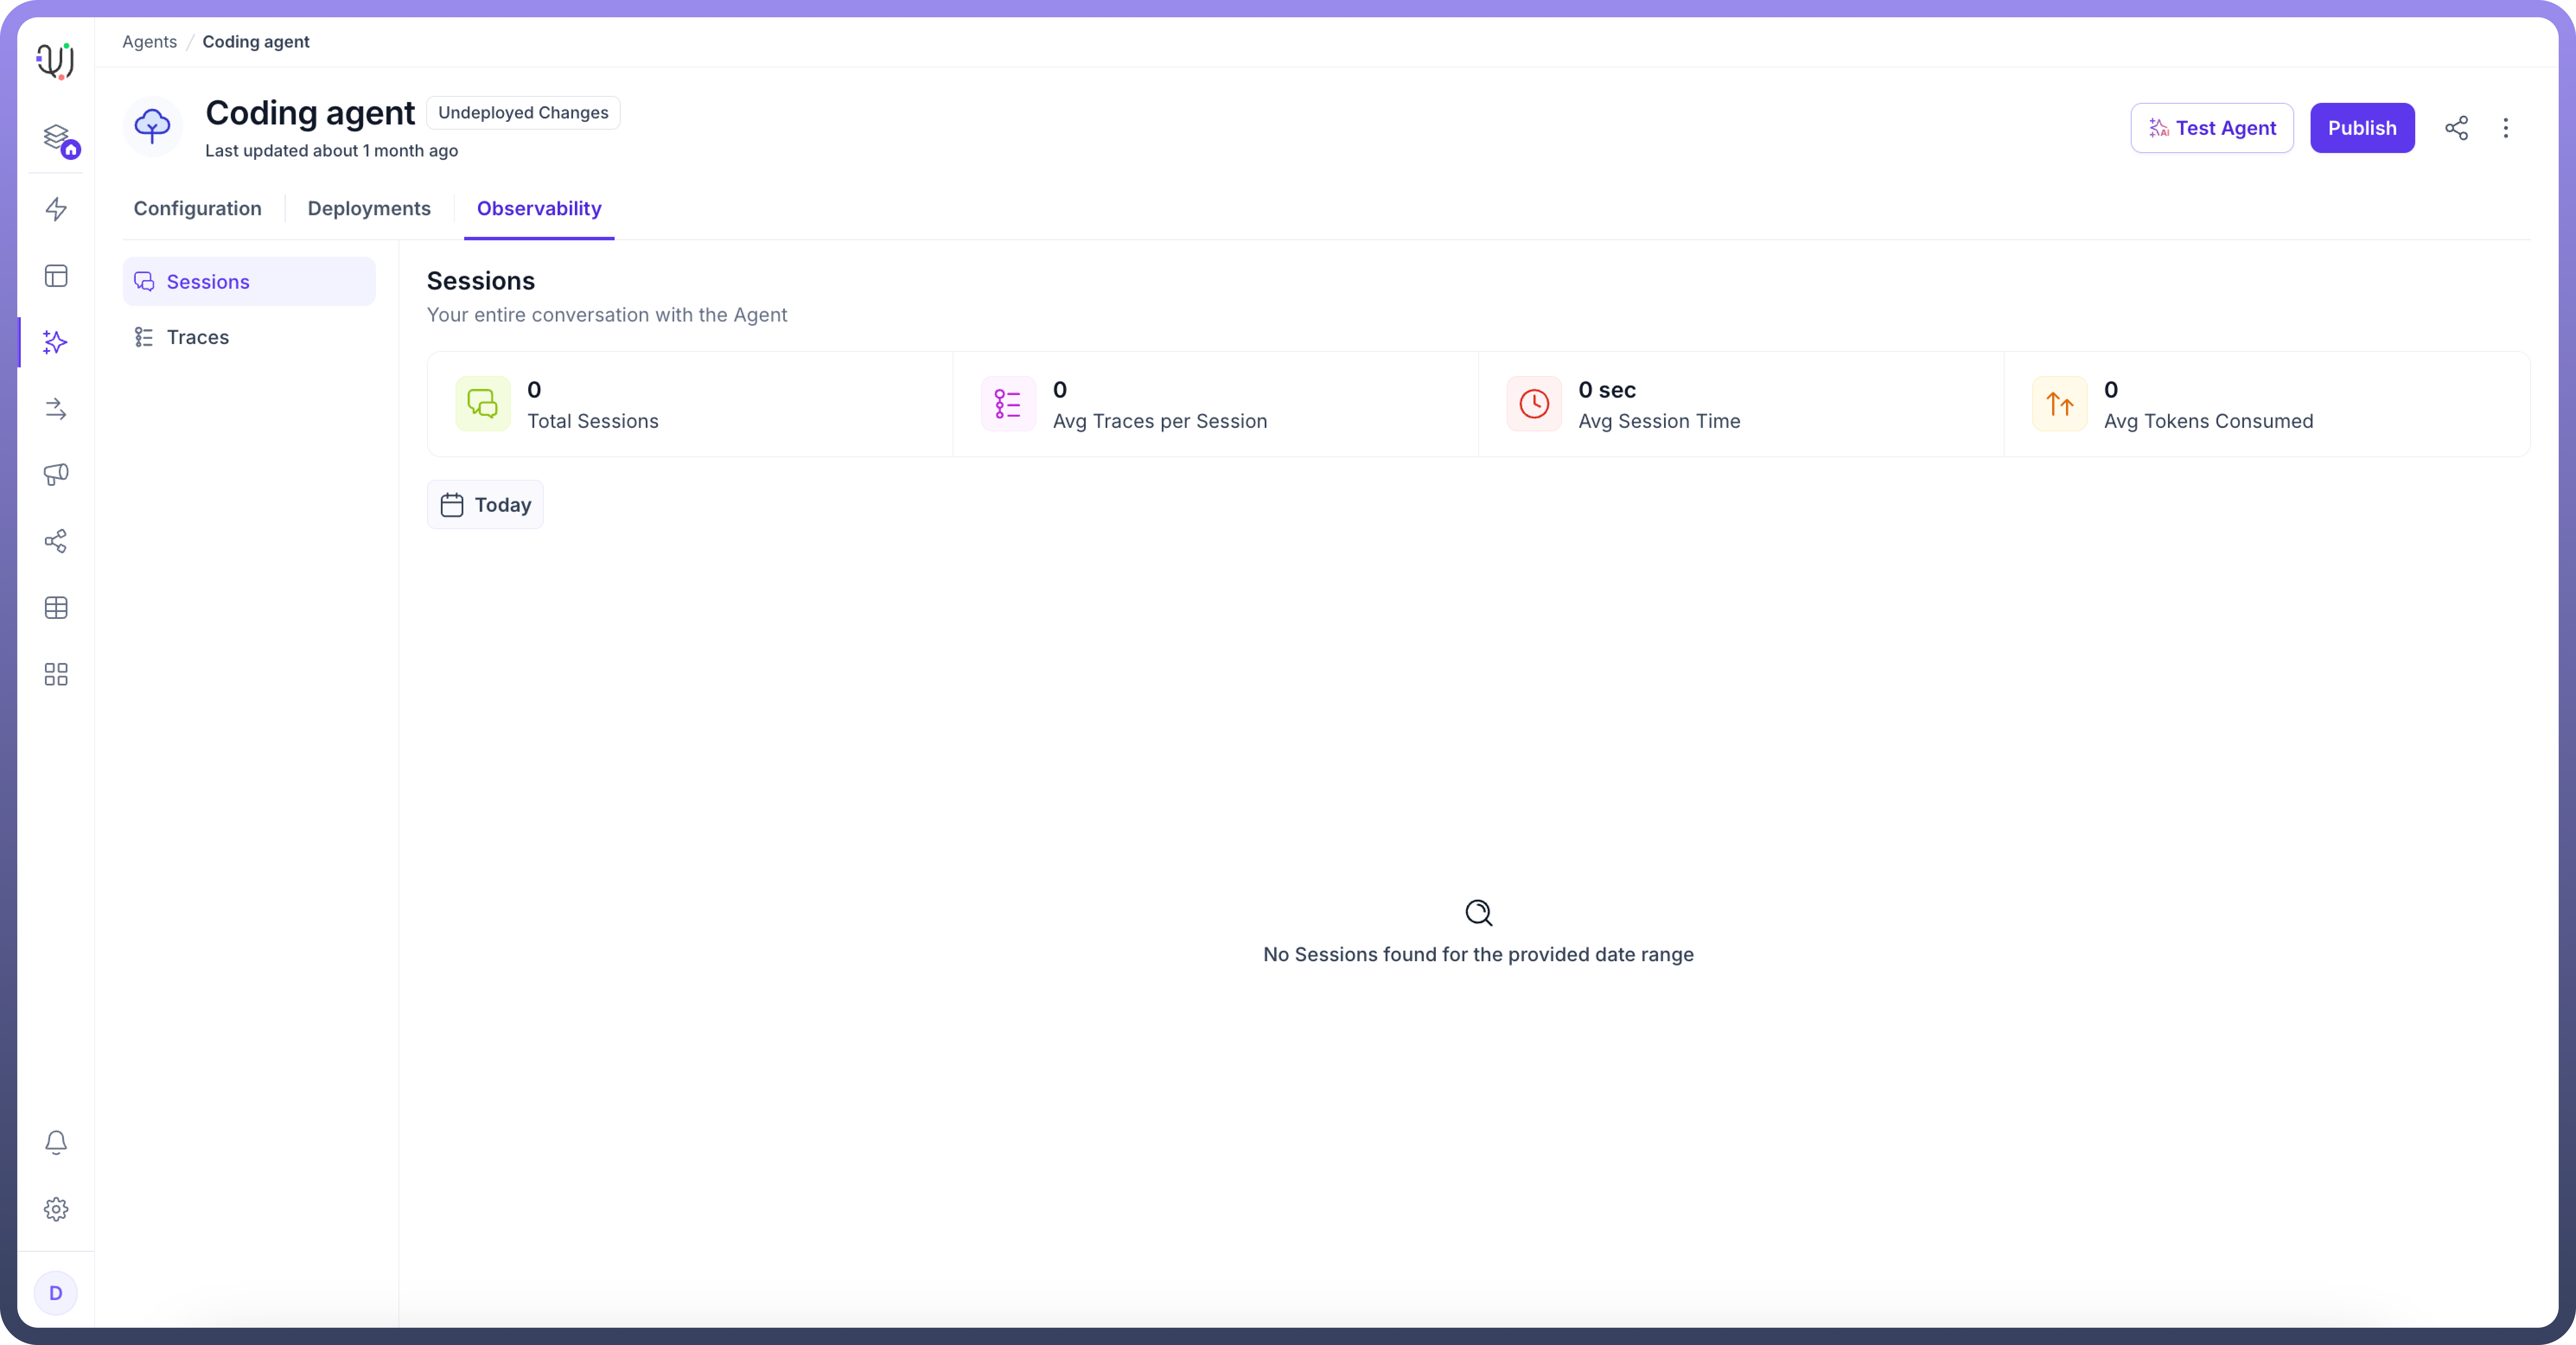Open the table grid sidebar icon
The image size is (2576, 1345).
[x=56, y=608]
